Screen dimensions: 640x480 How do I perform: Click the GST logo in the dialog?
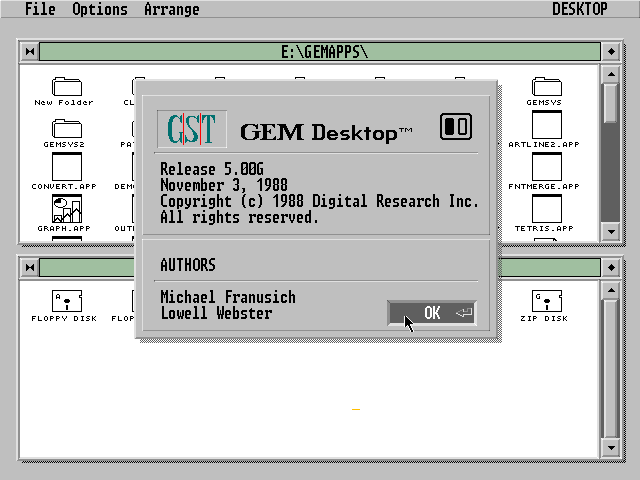192,129
